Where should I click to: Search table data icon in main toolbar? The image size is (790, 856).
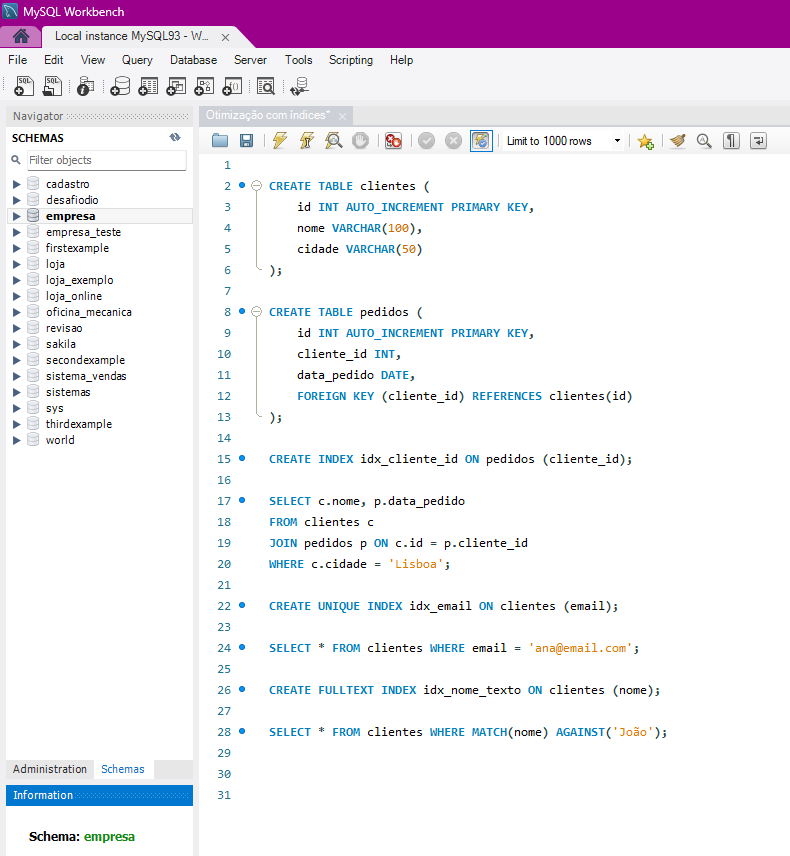pyautogui.click(x=266, y=86)
